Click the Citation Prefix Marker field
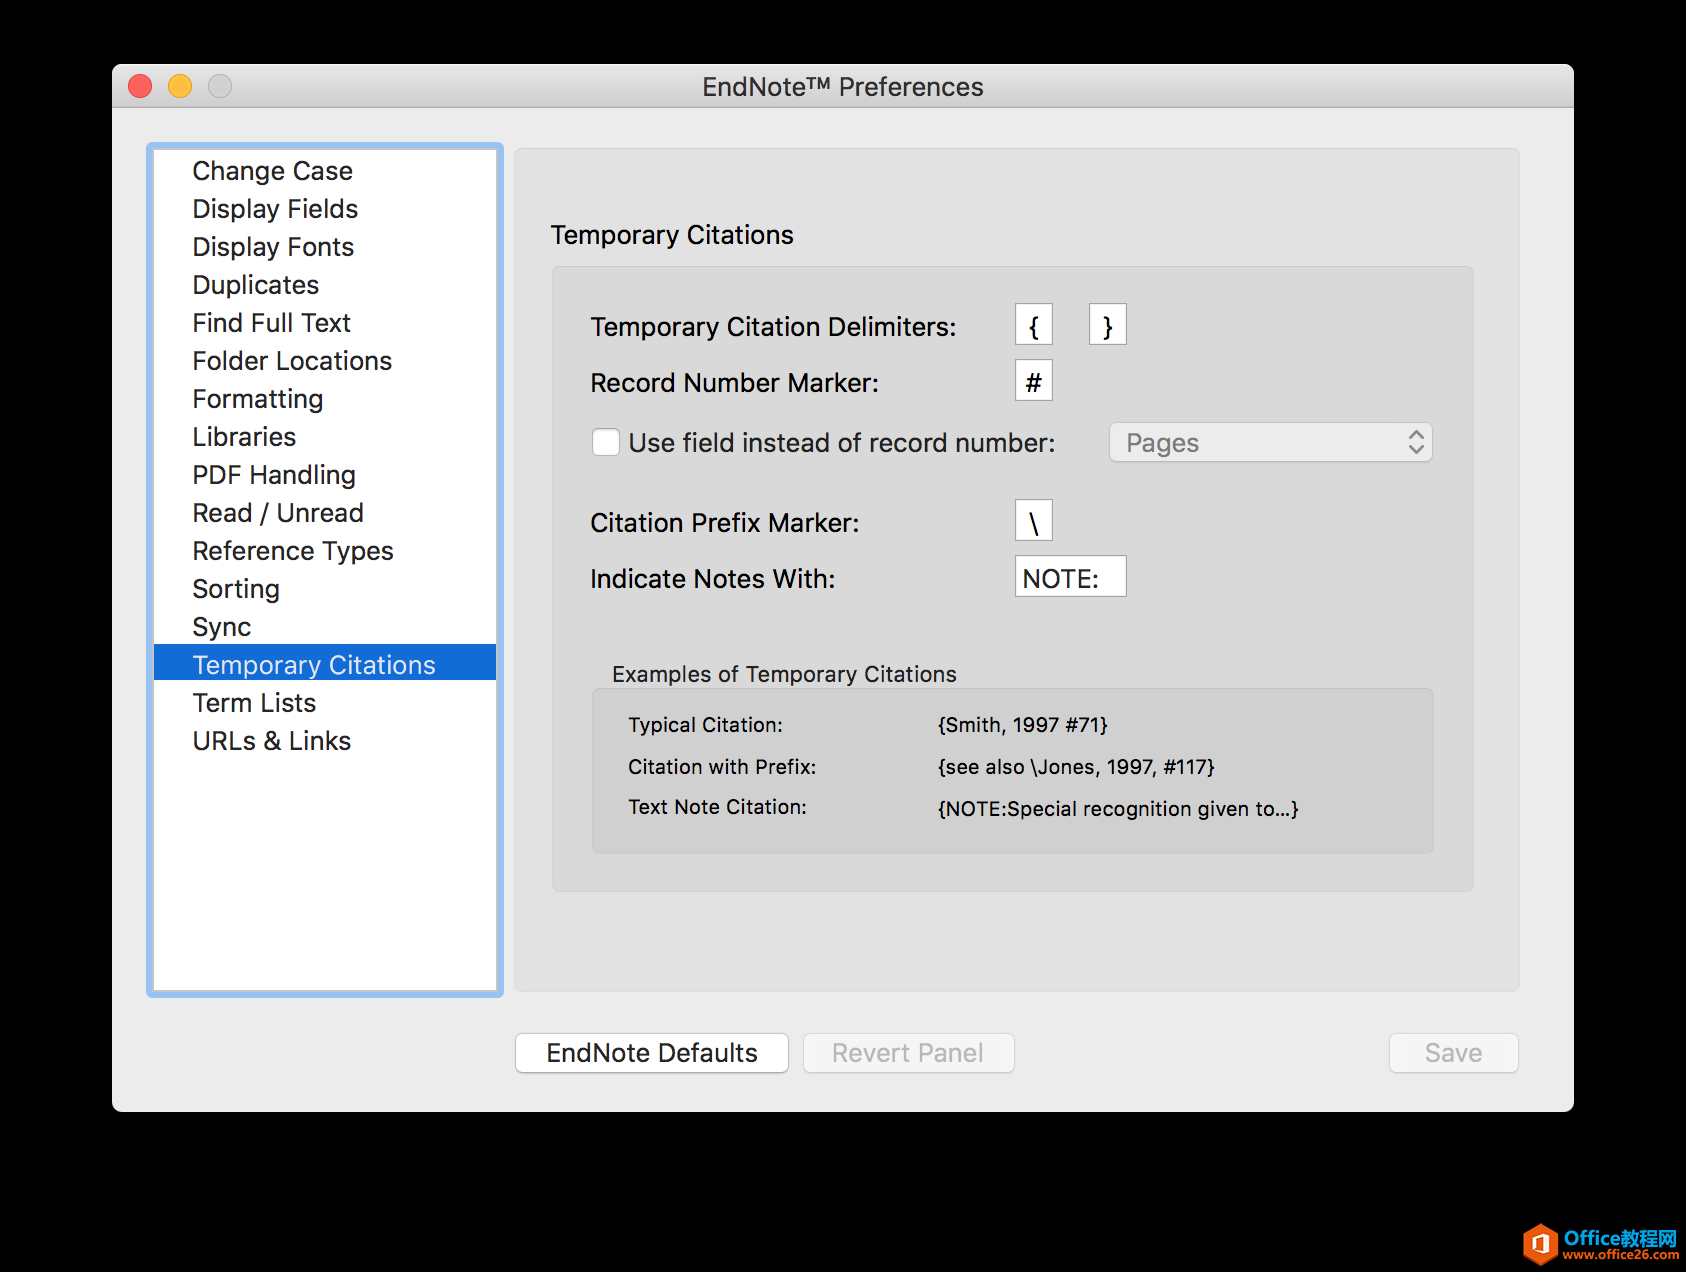Viewport: 1686px width, 1272px height. 1033,521
